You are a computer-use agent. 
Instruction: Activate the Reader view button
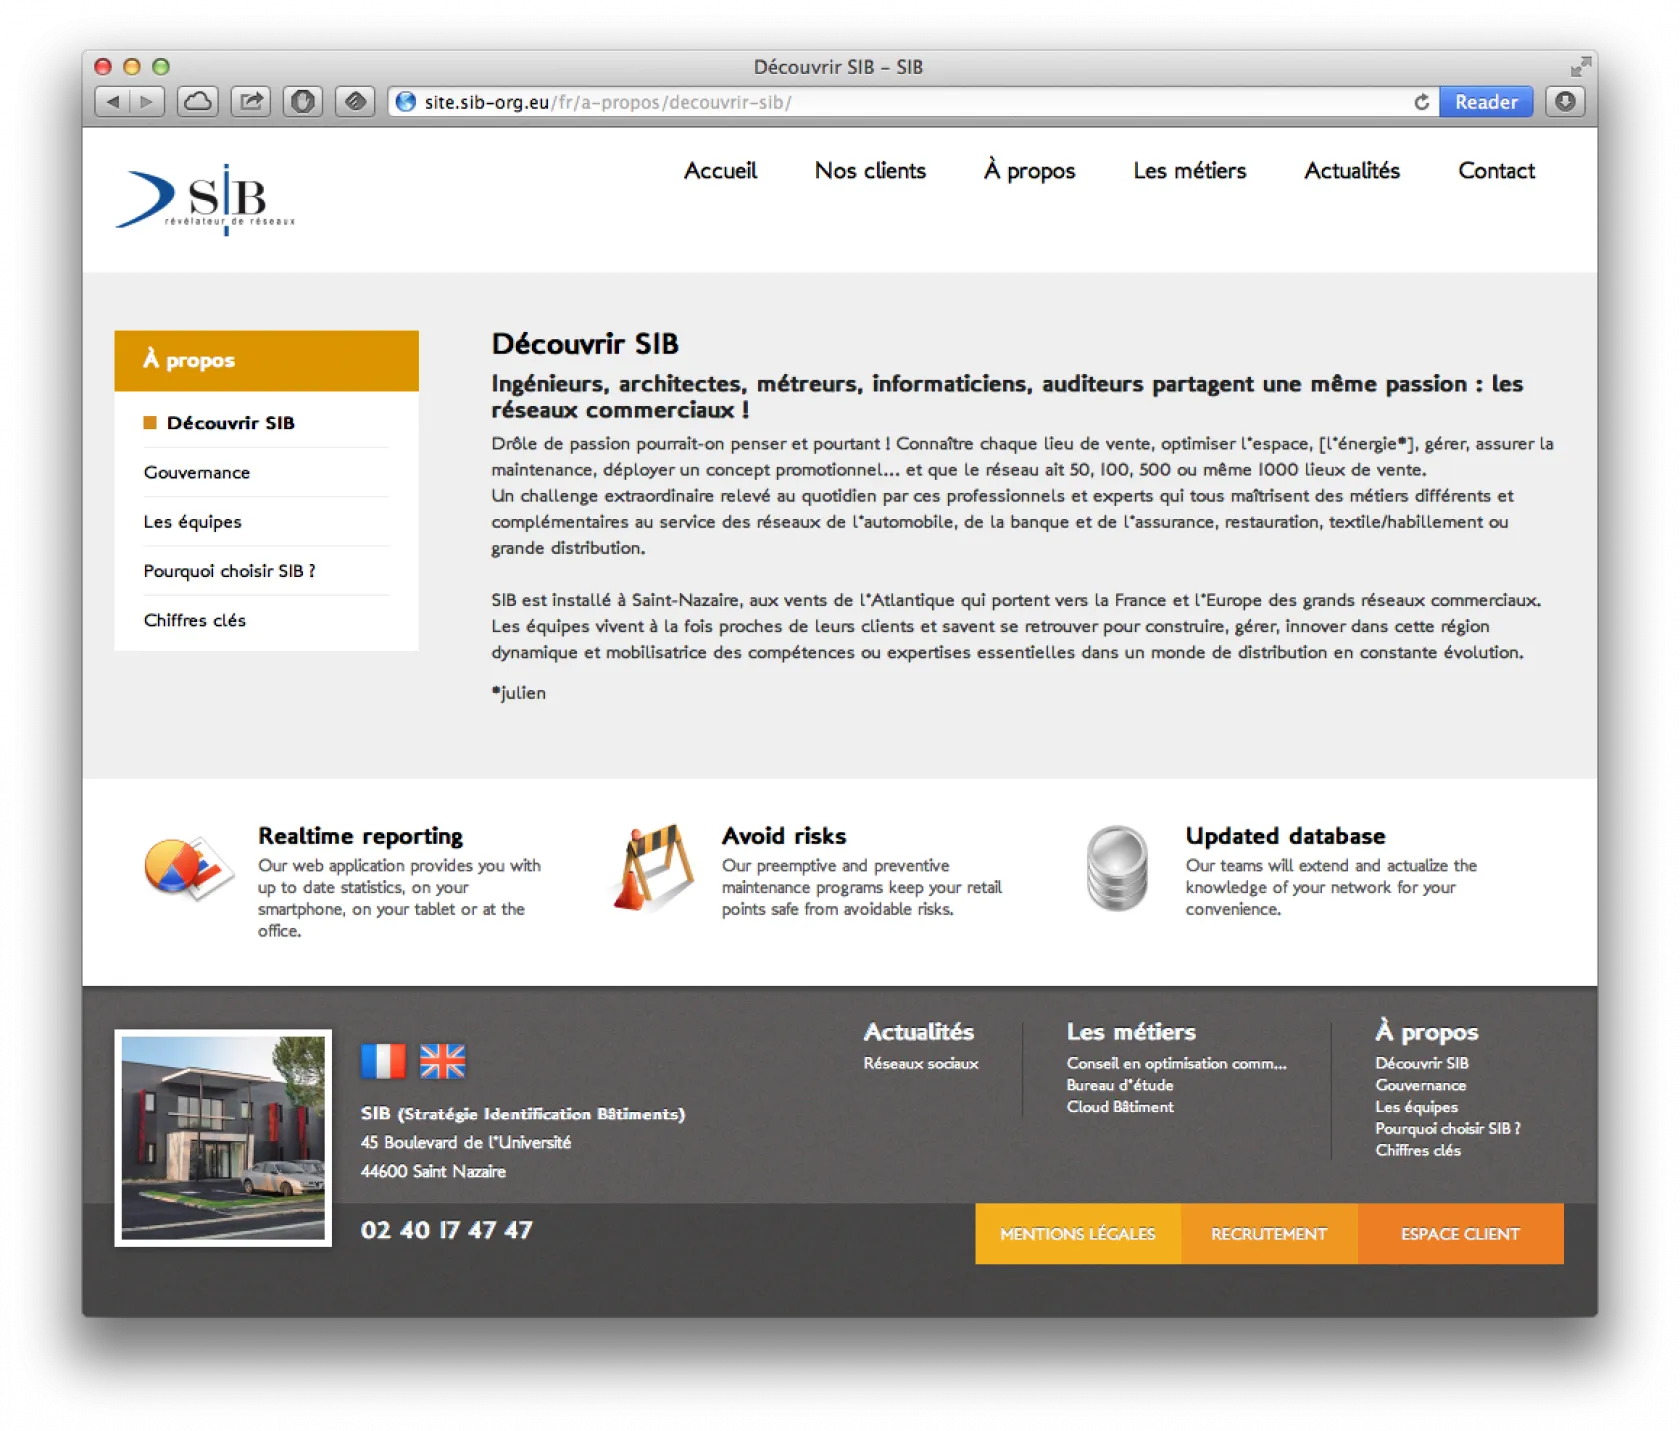(1485, 102)
